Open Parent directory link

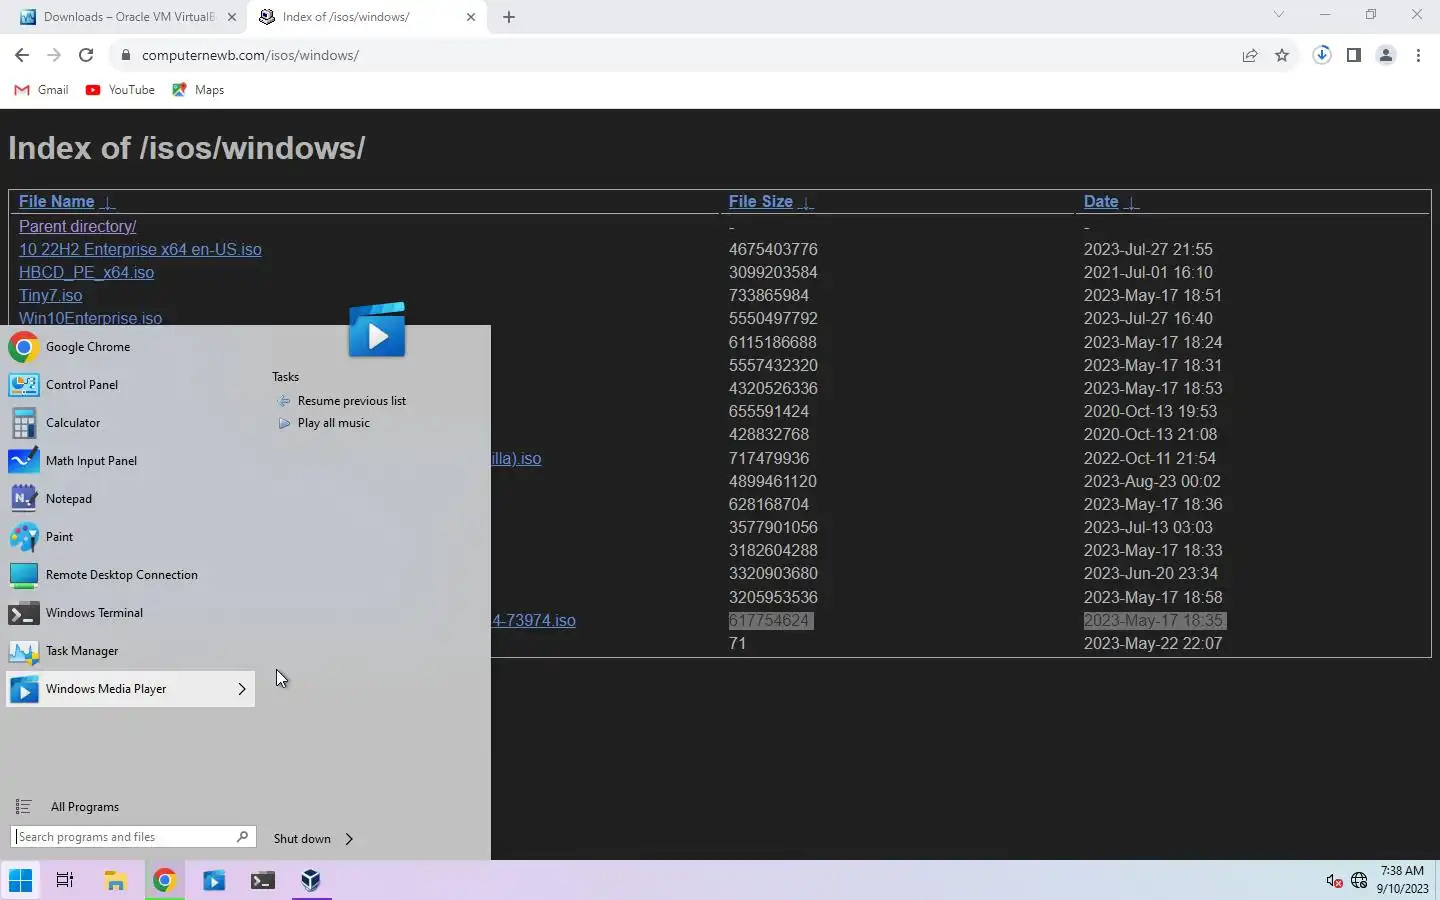(77, 227)
